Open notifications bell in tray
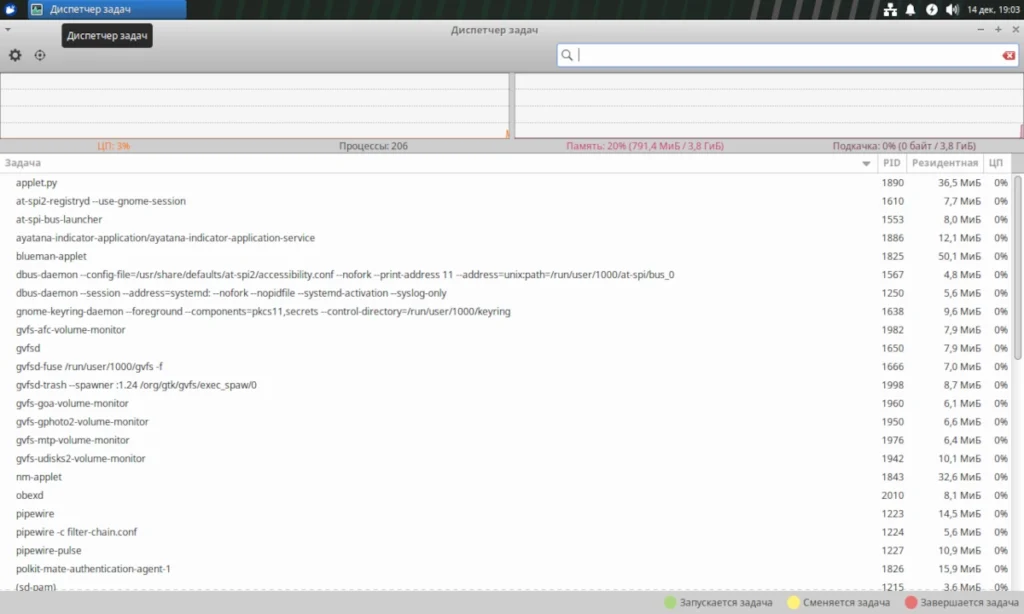The image size is (1024, 614). coord(910,9)
